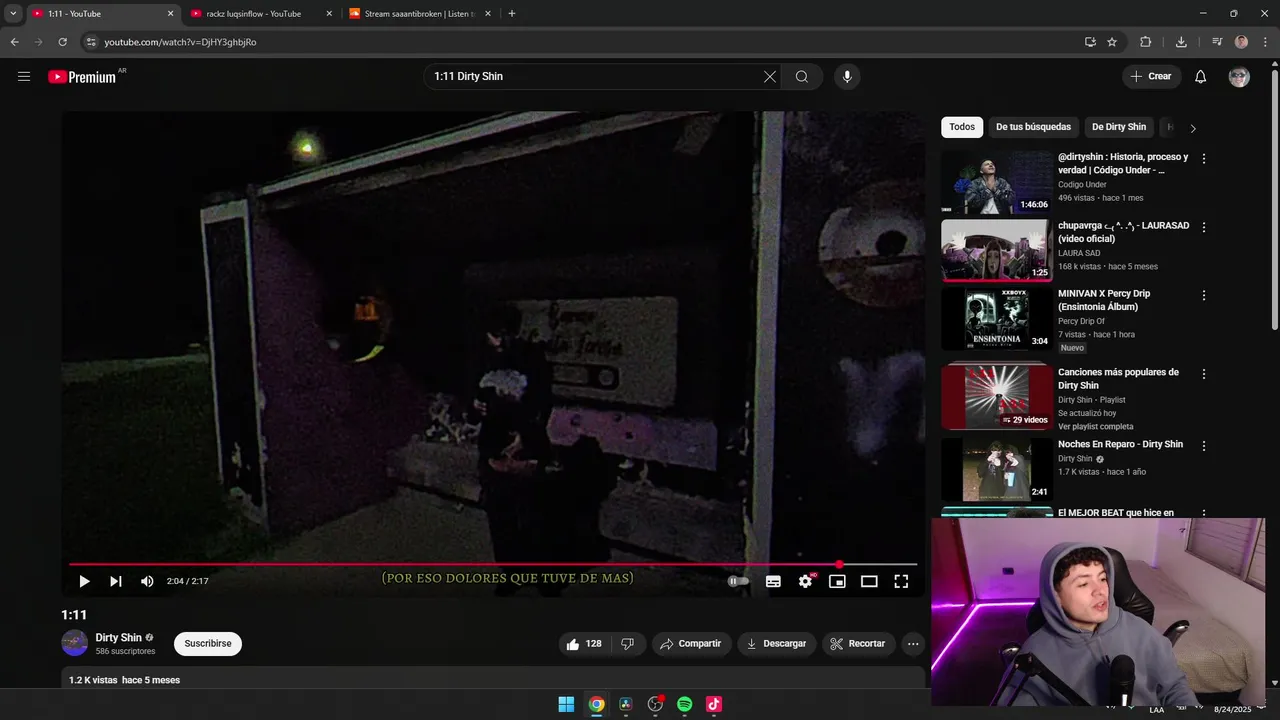Dislike the video
This screenshot has width=1280, height=720.
(627, 644)
